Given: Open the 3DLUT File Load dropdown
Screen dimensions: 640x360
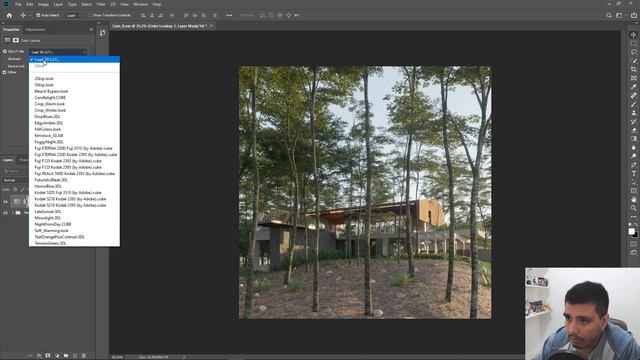Looking at the screenshot, I should [58, 52].
